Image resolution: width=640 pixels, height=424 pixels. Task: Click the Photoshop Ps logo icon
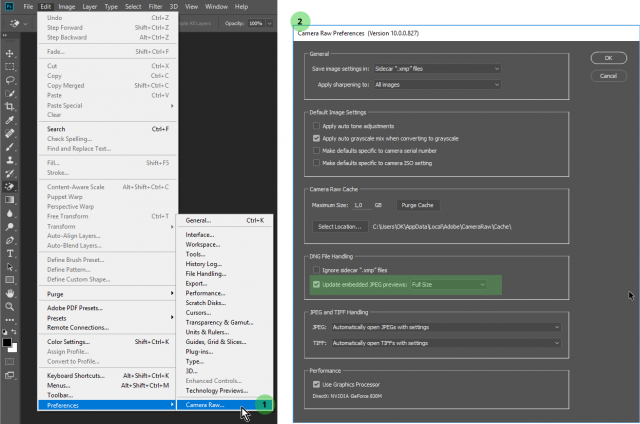[9, 6]
